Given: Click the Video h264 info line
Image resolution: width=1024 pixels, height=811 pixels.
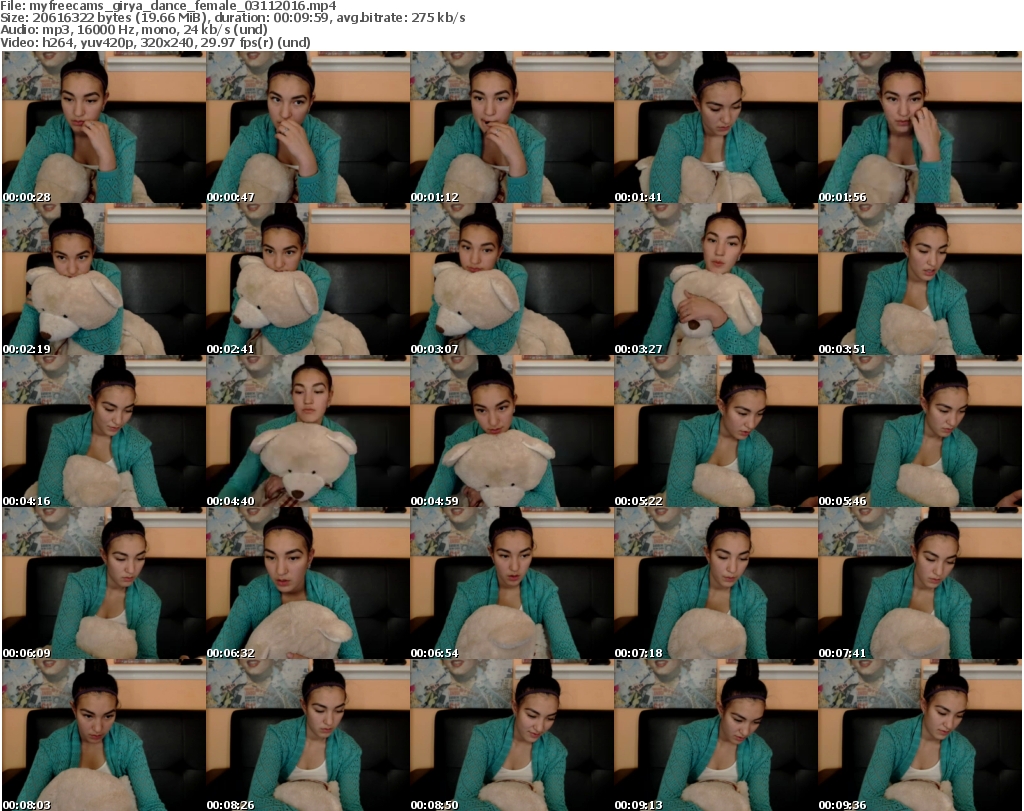Looking at the screenshot, I should click(156, 42).
